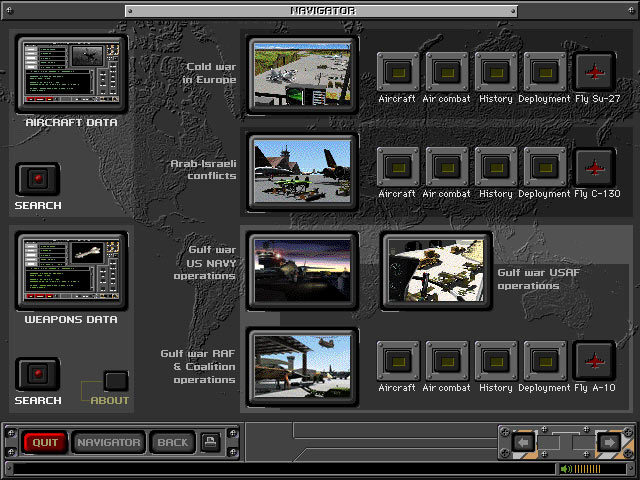This screenshot has width=640, height=480.
Task: Click the NAVIGATOR button in bottom bar
Action: 109,442
